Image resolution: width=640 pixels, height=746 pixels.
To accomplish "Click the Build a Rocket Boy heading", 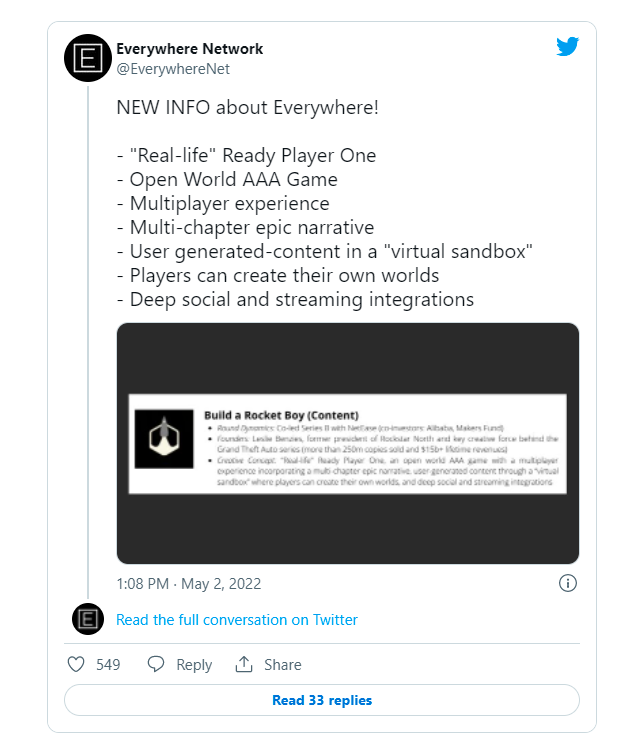I will [x=281, y=415].
